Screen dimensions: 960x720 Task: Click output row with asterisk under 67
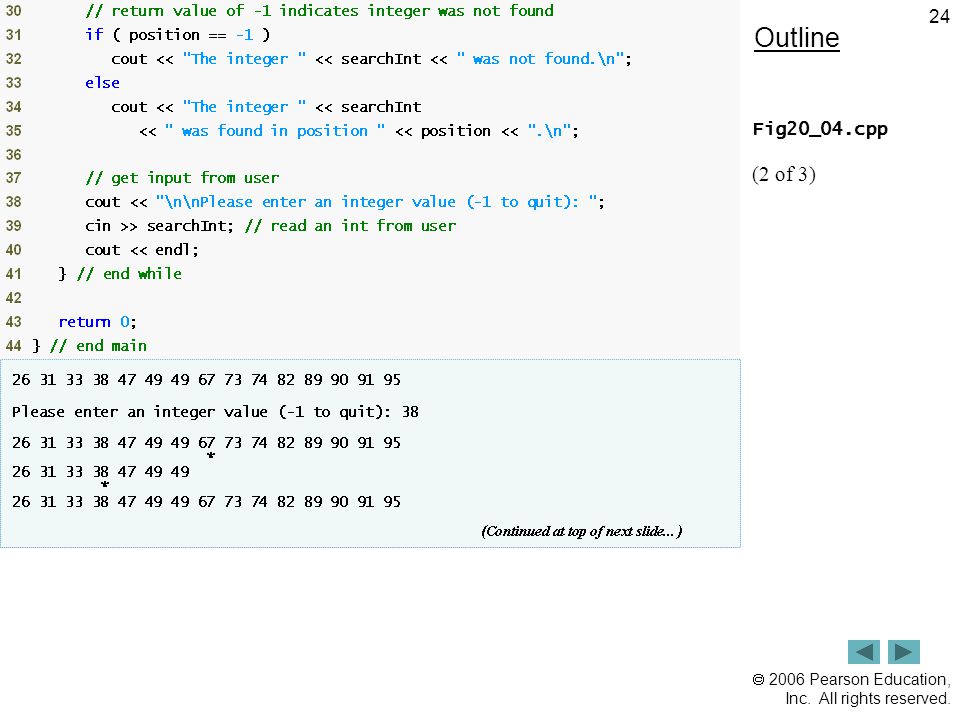206,443
